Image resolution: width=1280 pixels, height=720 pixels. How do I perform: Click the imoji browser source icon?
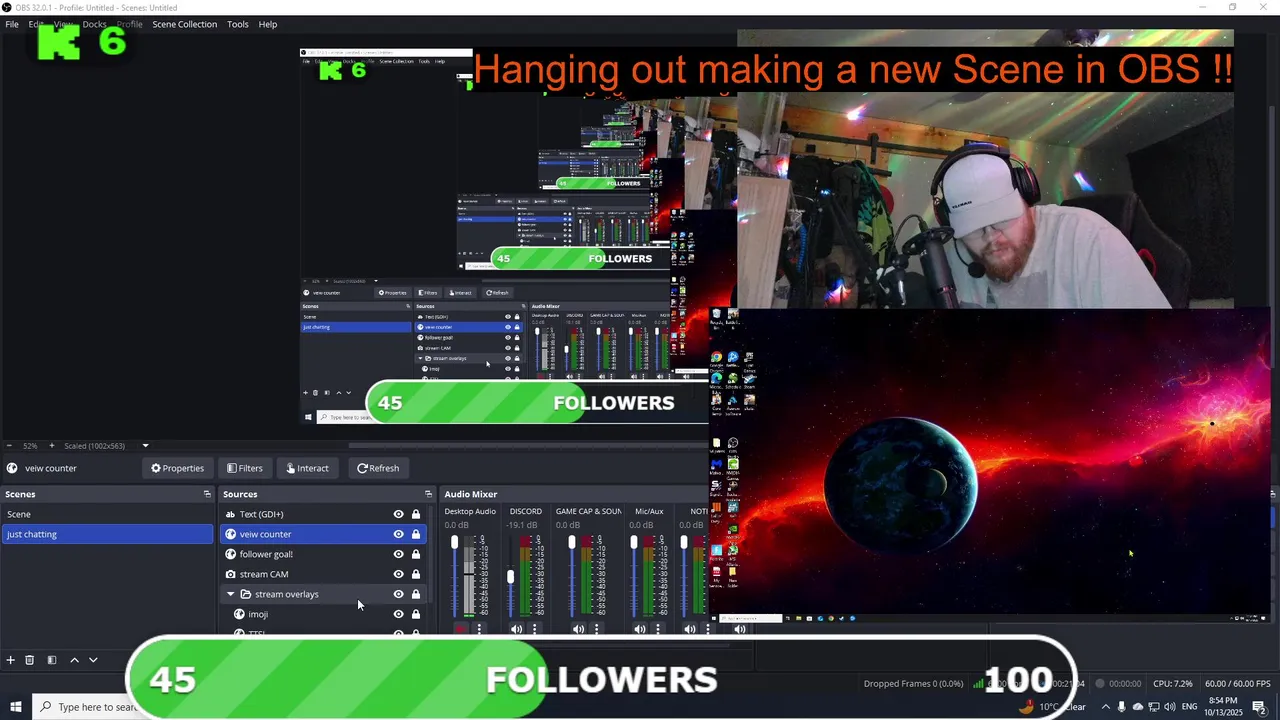[239, 614]
